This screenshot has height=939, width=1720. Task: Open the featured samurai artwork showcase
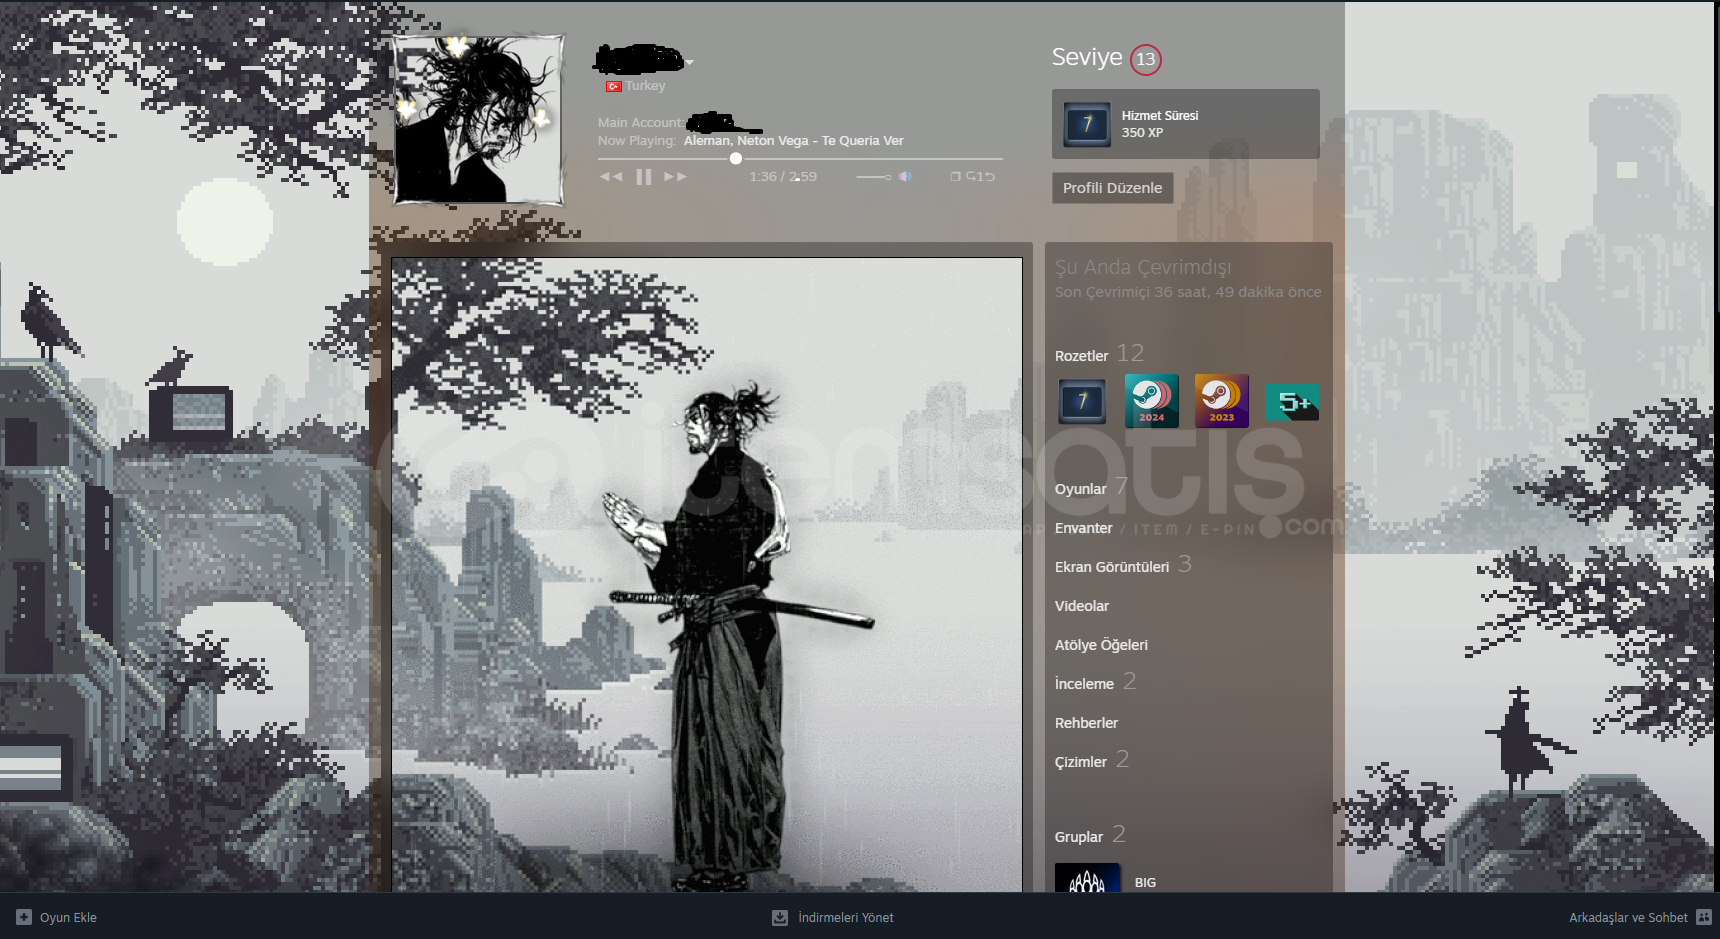click(x=707, y=575)
